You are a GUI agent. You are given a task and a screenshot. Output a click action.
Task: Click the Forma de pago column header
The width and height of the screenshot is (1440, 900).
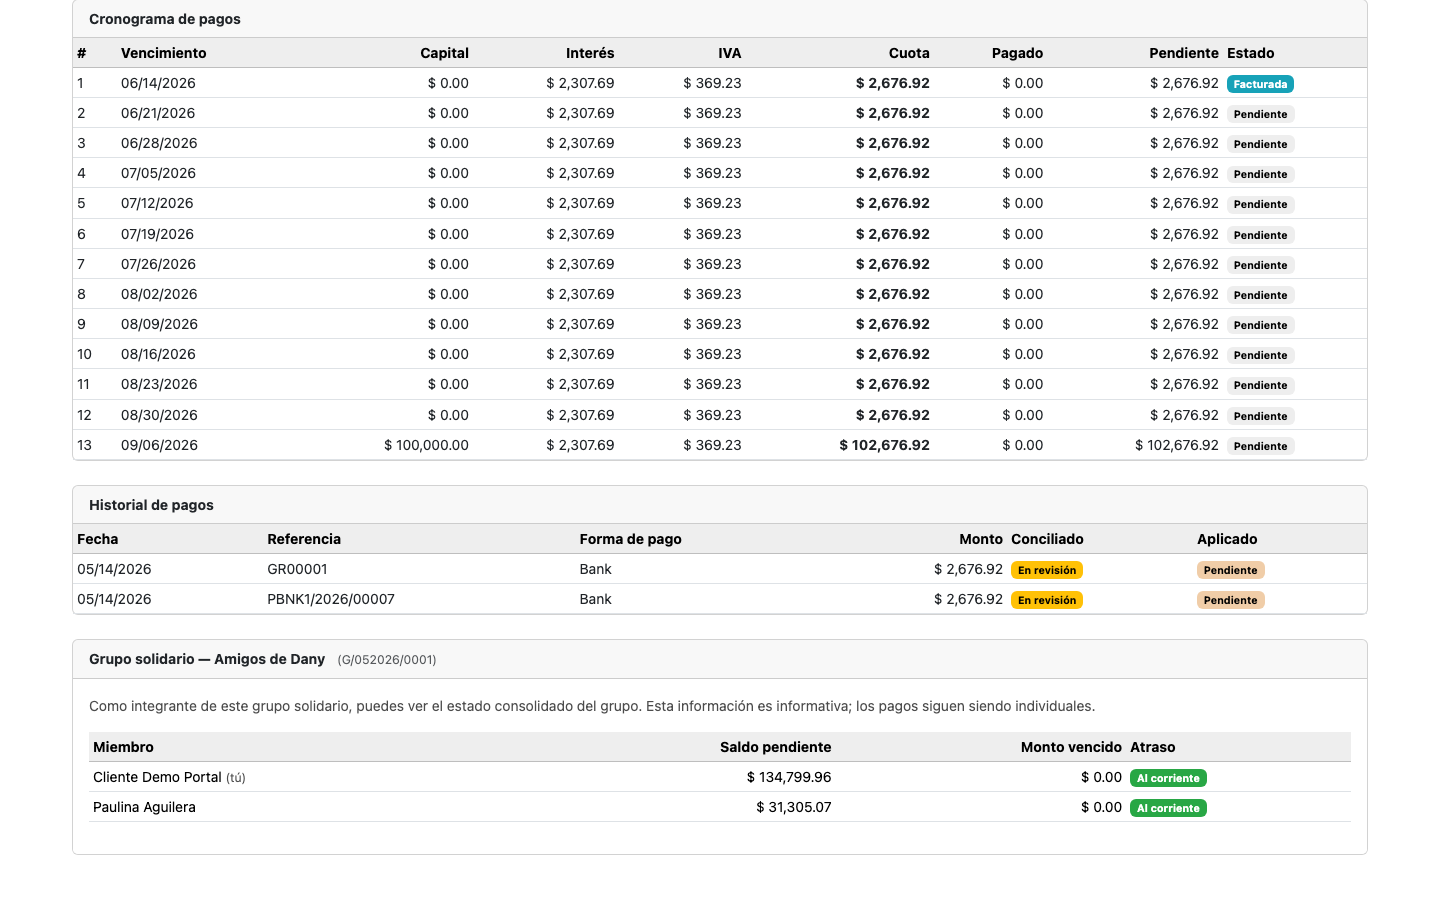click(630, 539)
